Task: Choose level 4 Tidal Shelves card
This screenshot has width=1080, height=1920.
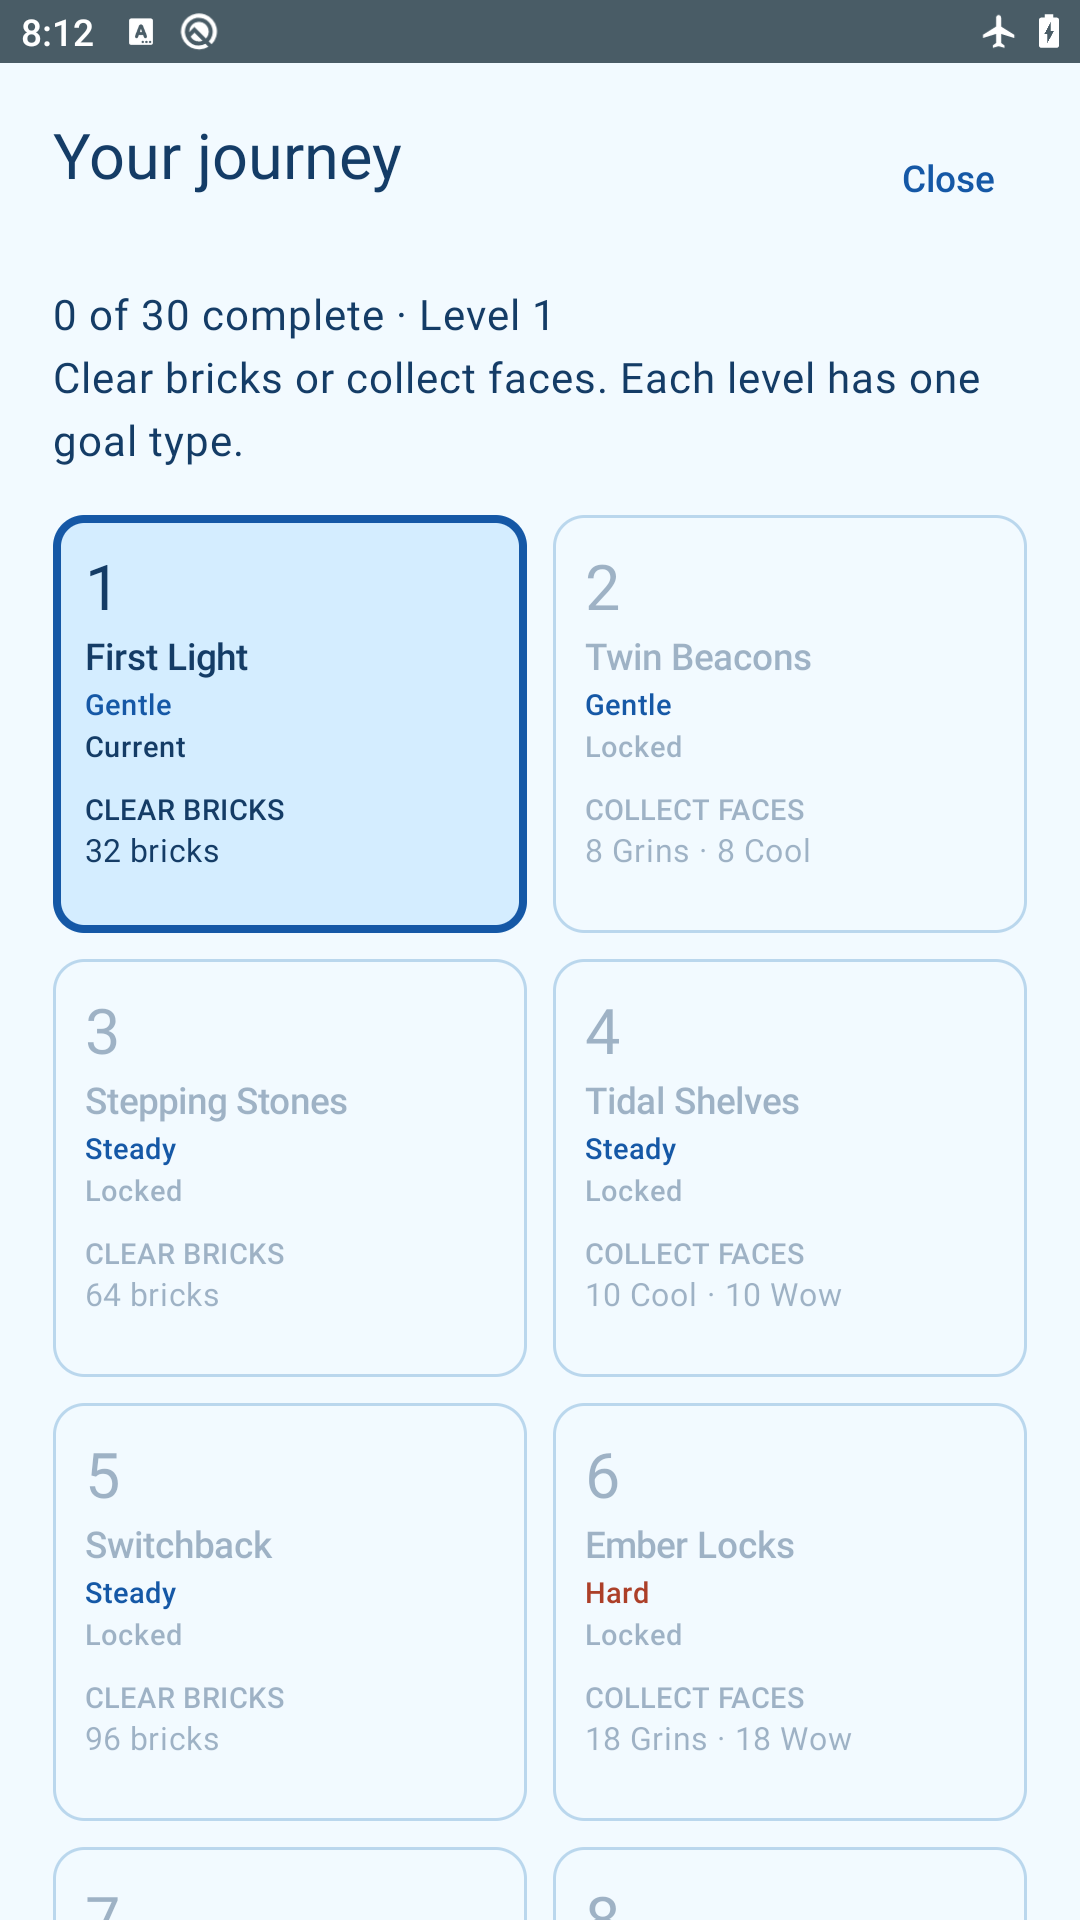Action: (790, 1168)
